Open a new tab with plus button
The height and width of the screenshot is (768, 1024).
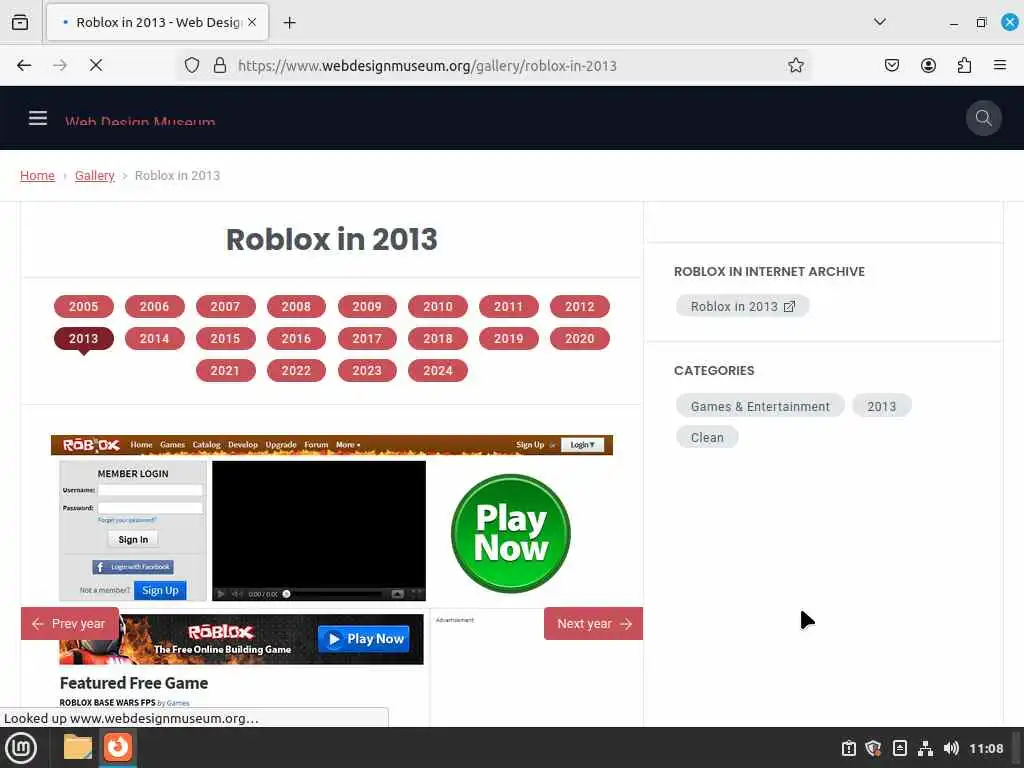(x=289, y=22)
